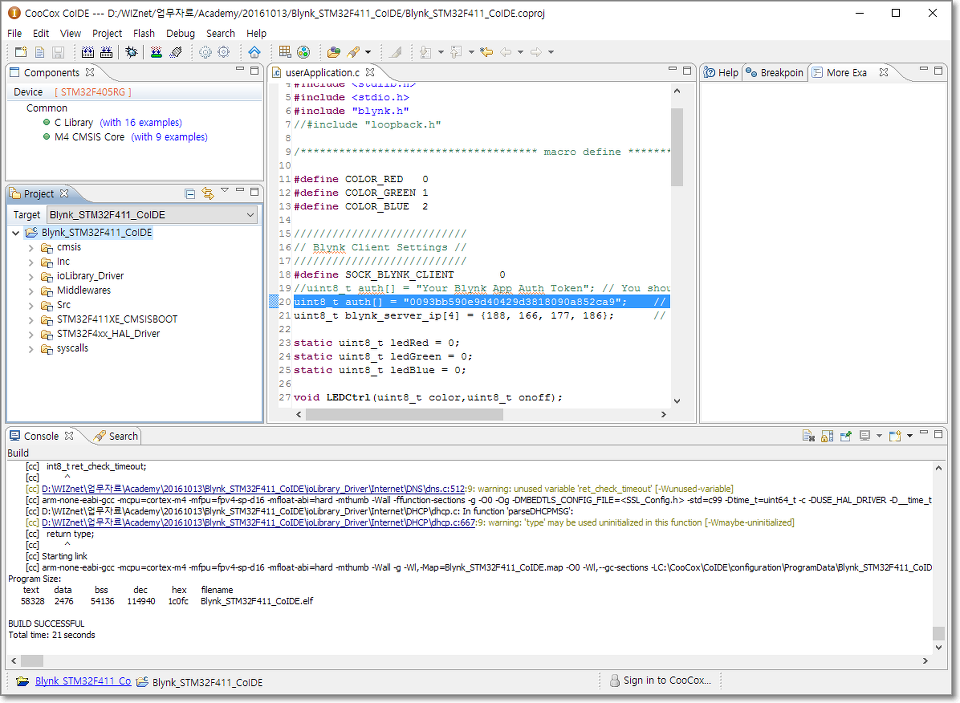The width and height of the screenshot is (960, 703).
Task: Expand the Src folder
Action: (x=31, y=306)
